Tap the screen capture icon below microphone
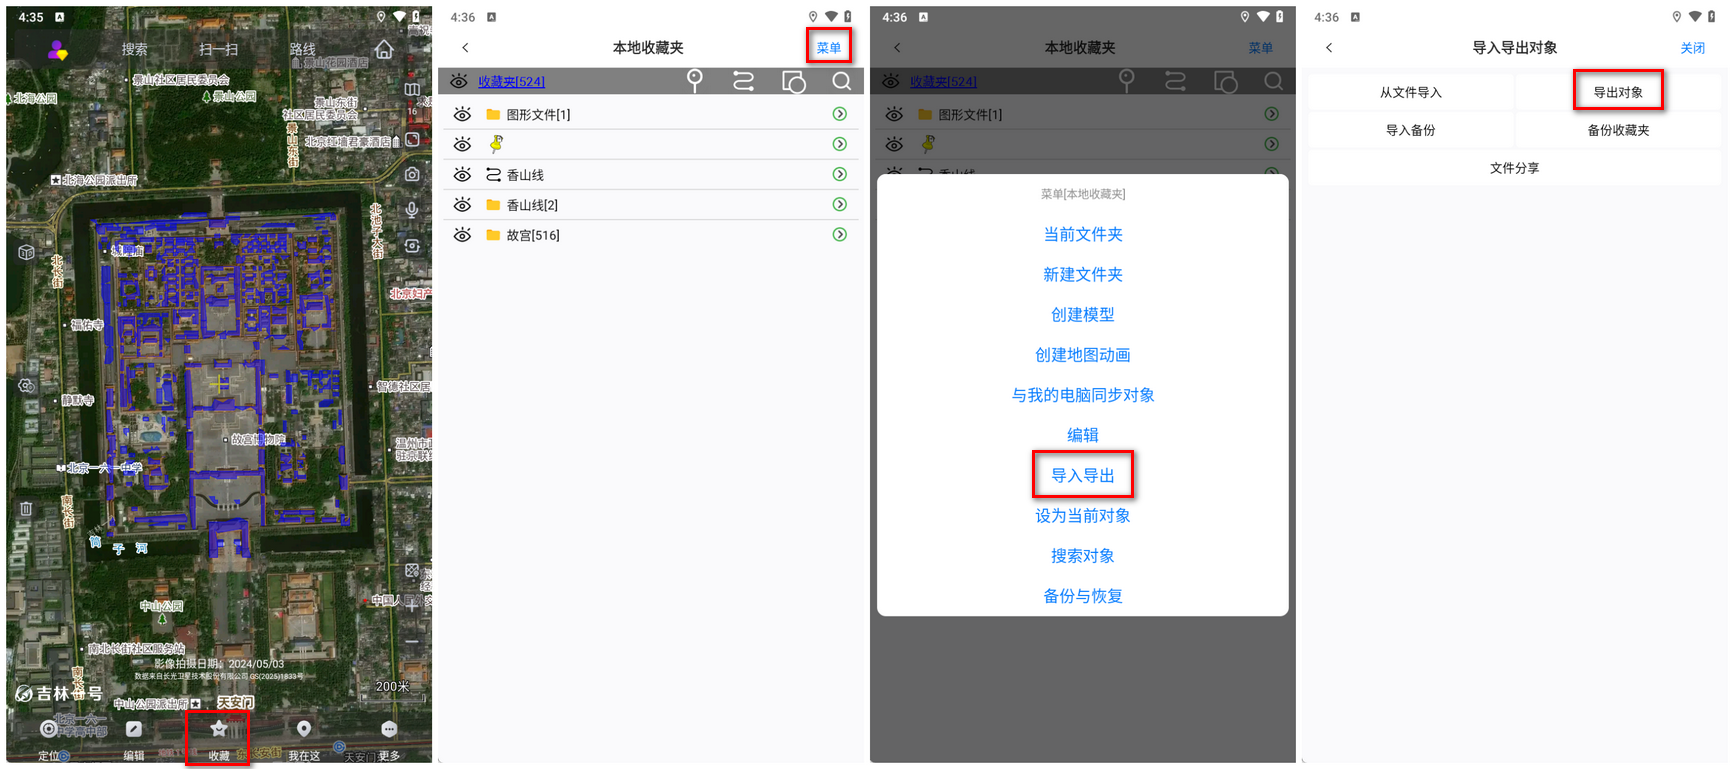Screen dimensions: 1734x769 412,246
